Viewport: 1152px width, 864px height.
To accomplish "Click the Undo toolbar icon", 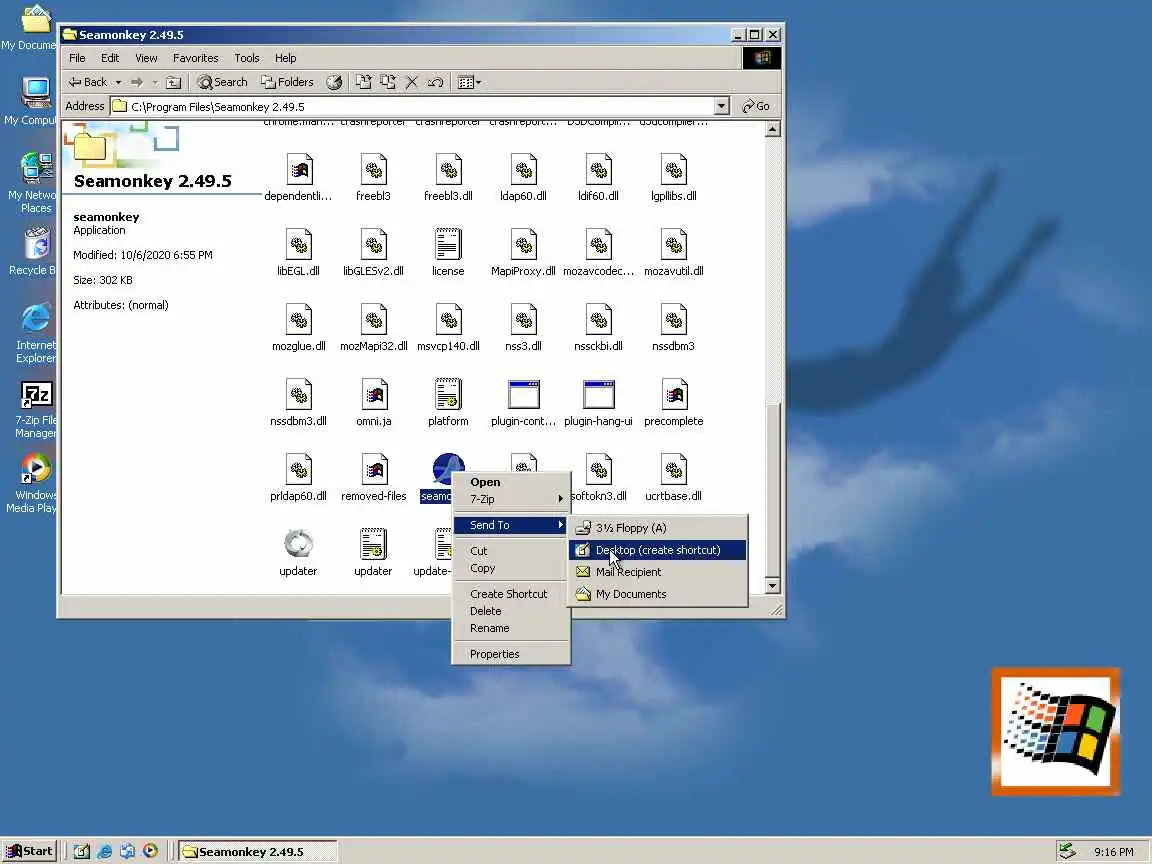I will pos(436,82).
